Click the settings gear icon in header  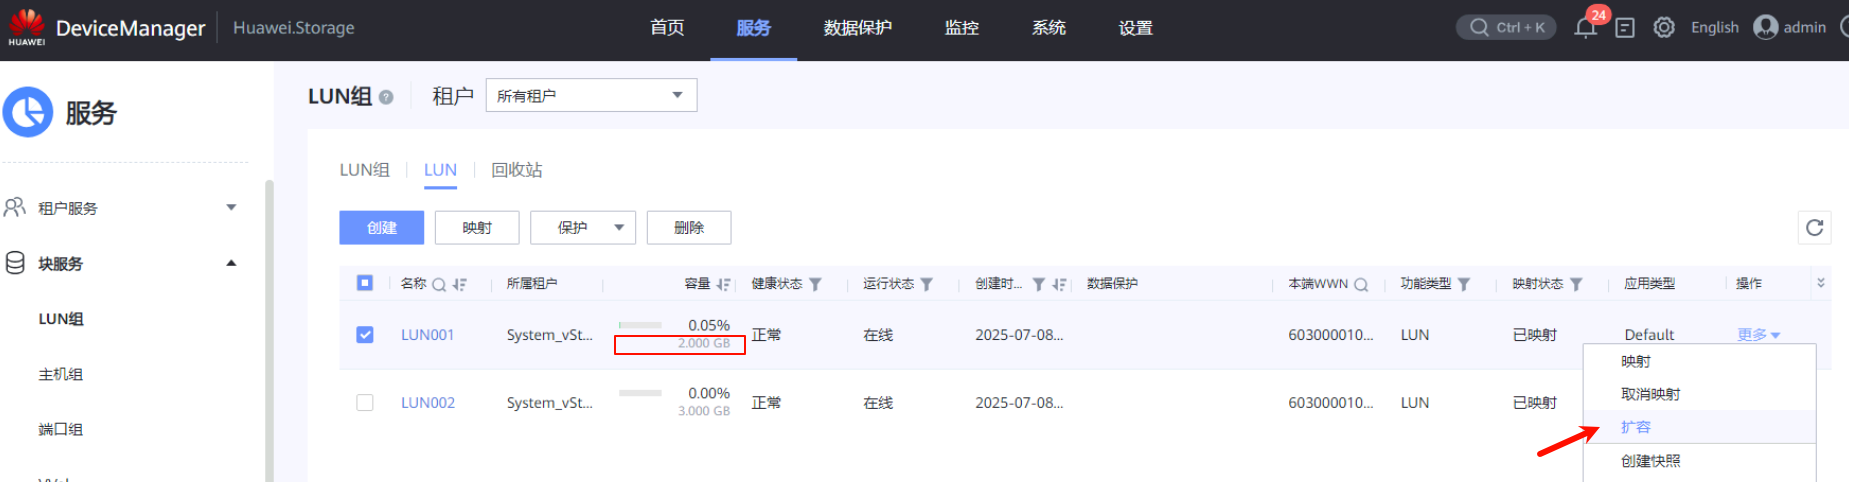1664,28
